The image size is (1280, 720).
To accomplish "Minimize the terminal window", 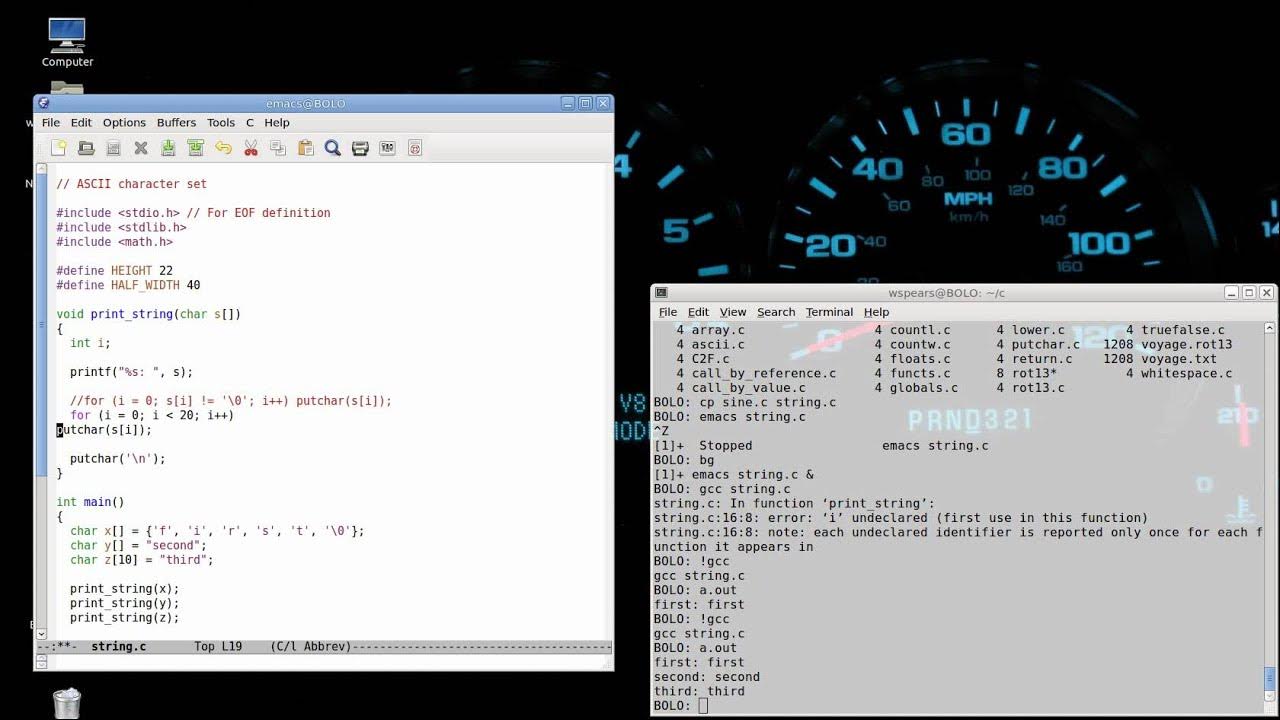I will click(x=1232, y=293).
